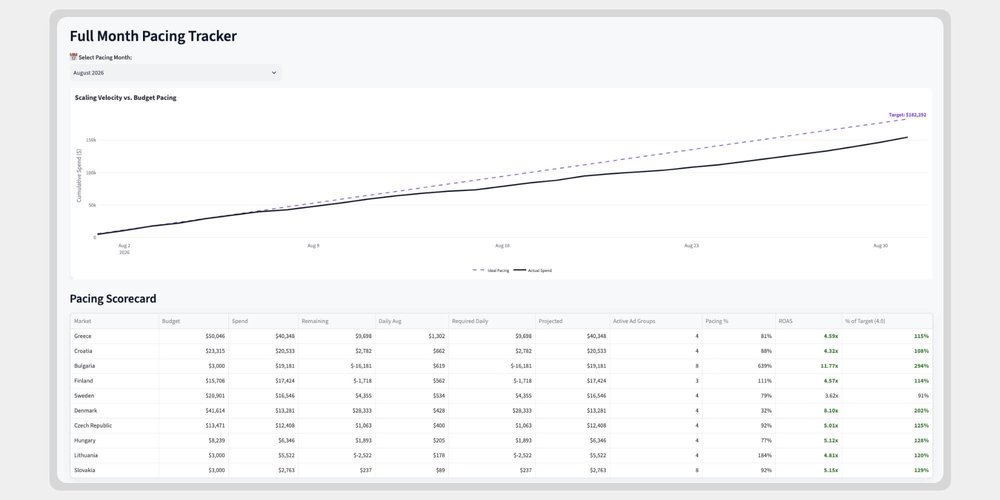This screenshot has width=1000, height=500.
Task: Select the Slovakia market cell
Action: [114, 470]
